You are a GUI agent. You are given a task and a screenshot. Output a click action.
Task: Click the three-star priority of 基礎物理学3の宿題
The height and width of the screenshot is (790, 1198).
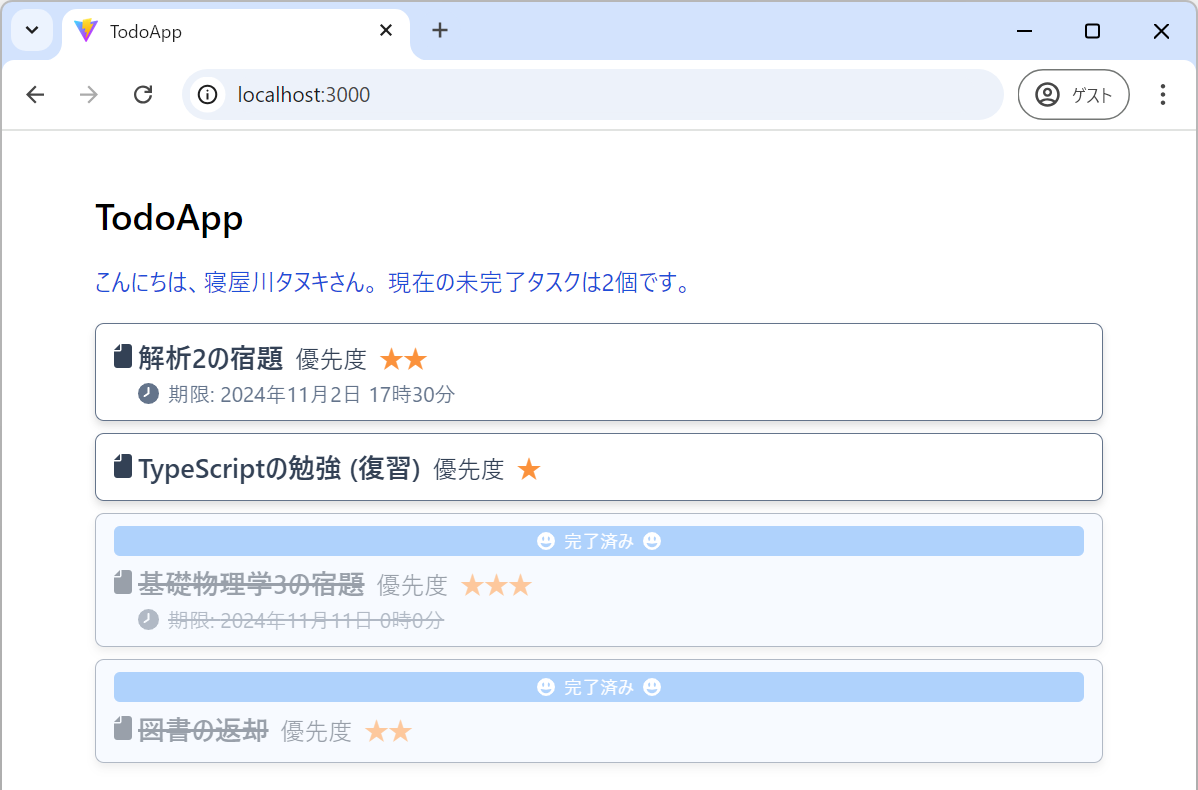click(496, 585)
